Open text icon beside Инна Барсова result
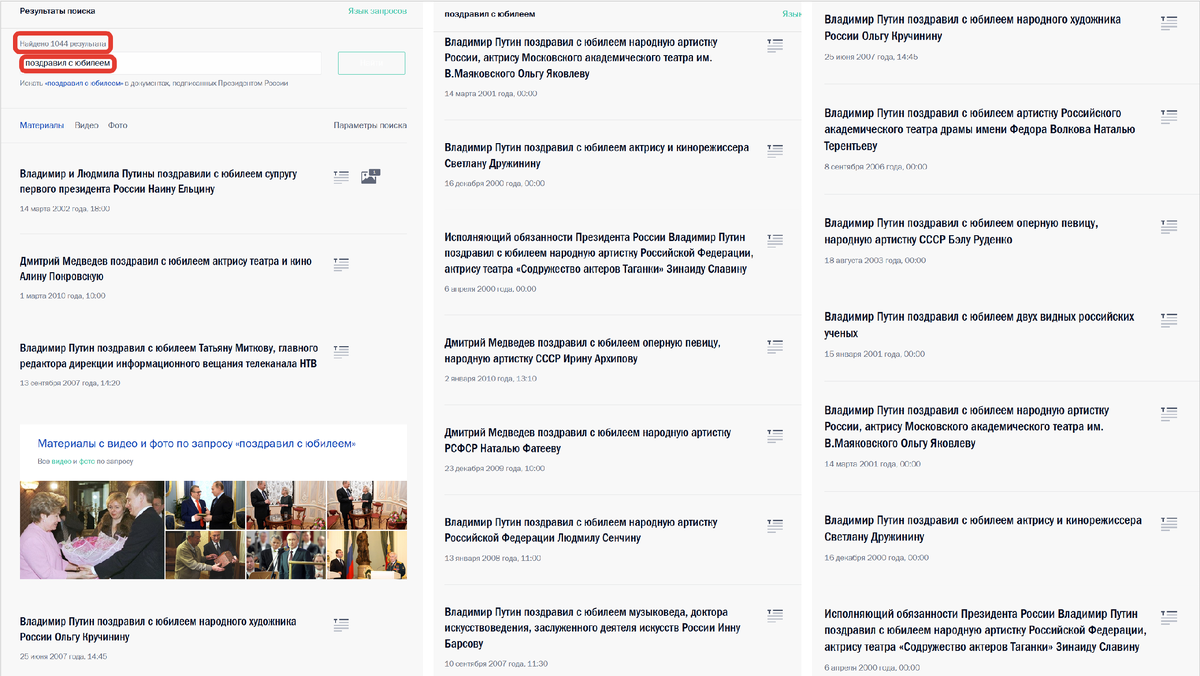This screenshot has height=676, width=1200. tap(774, 614)
